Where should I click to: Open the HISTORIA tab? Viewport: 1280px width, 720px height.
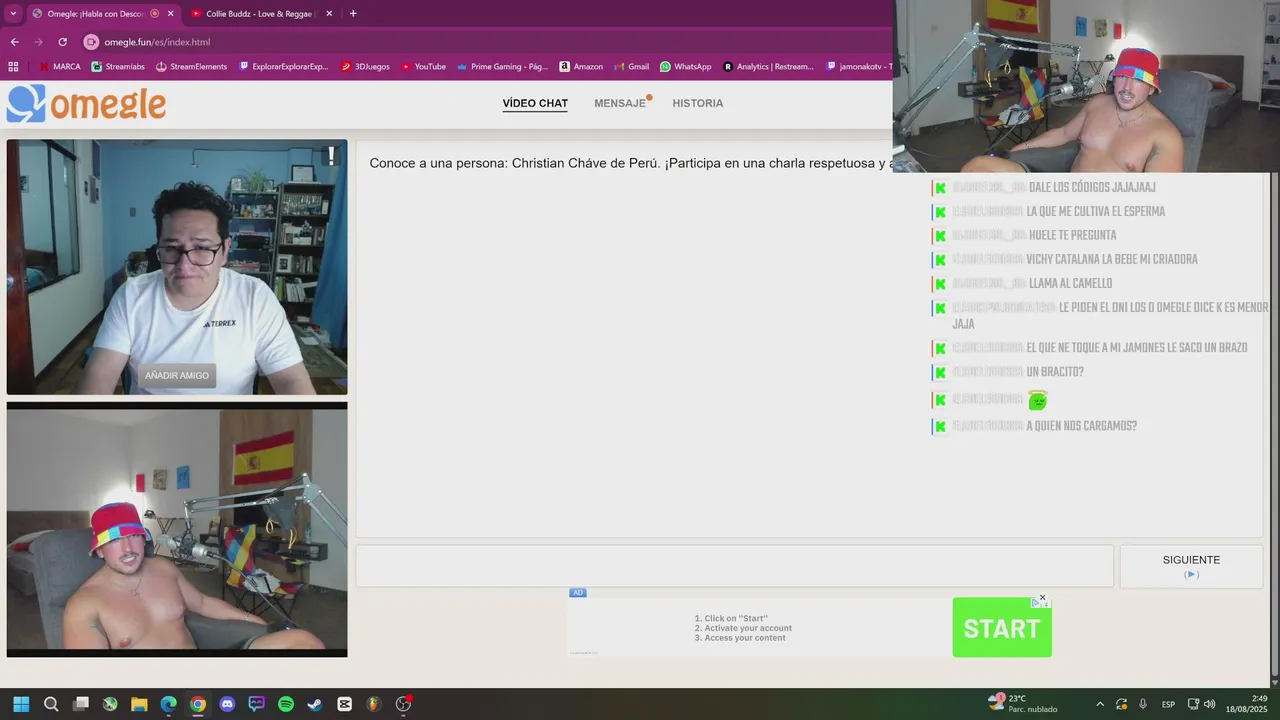point(697,104)
